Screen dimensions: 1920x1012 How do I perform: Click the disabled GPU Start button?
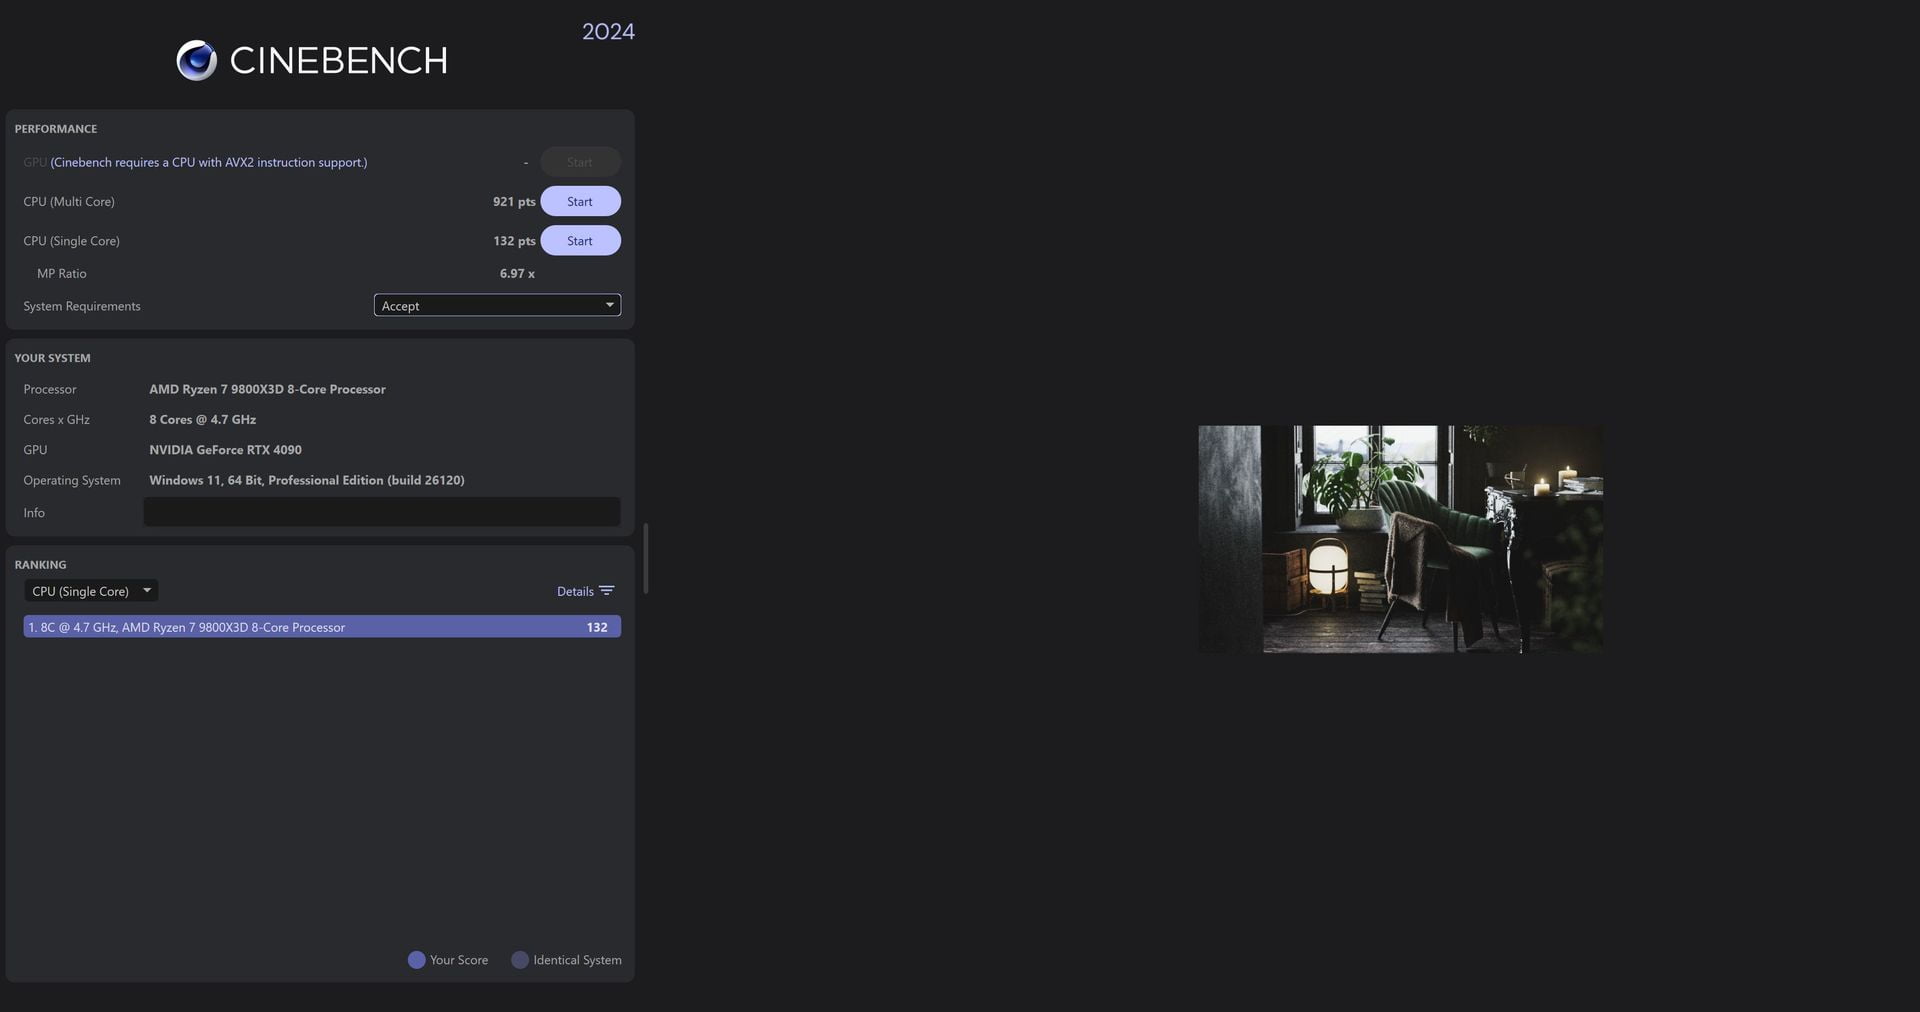(580, 162)
